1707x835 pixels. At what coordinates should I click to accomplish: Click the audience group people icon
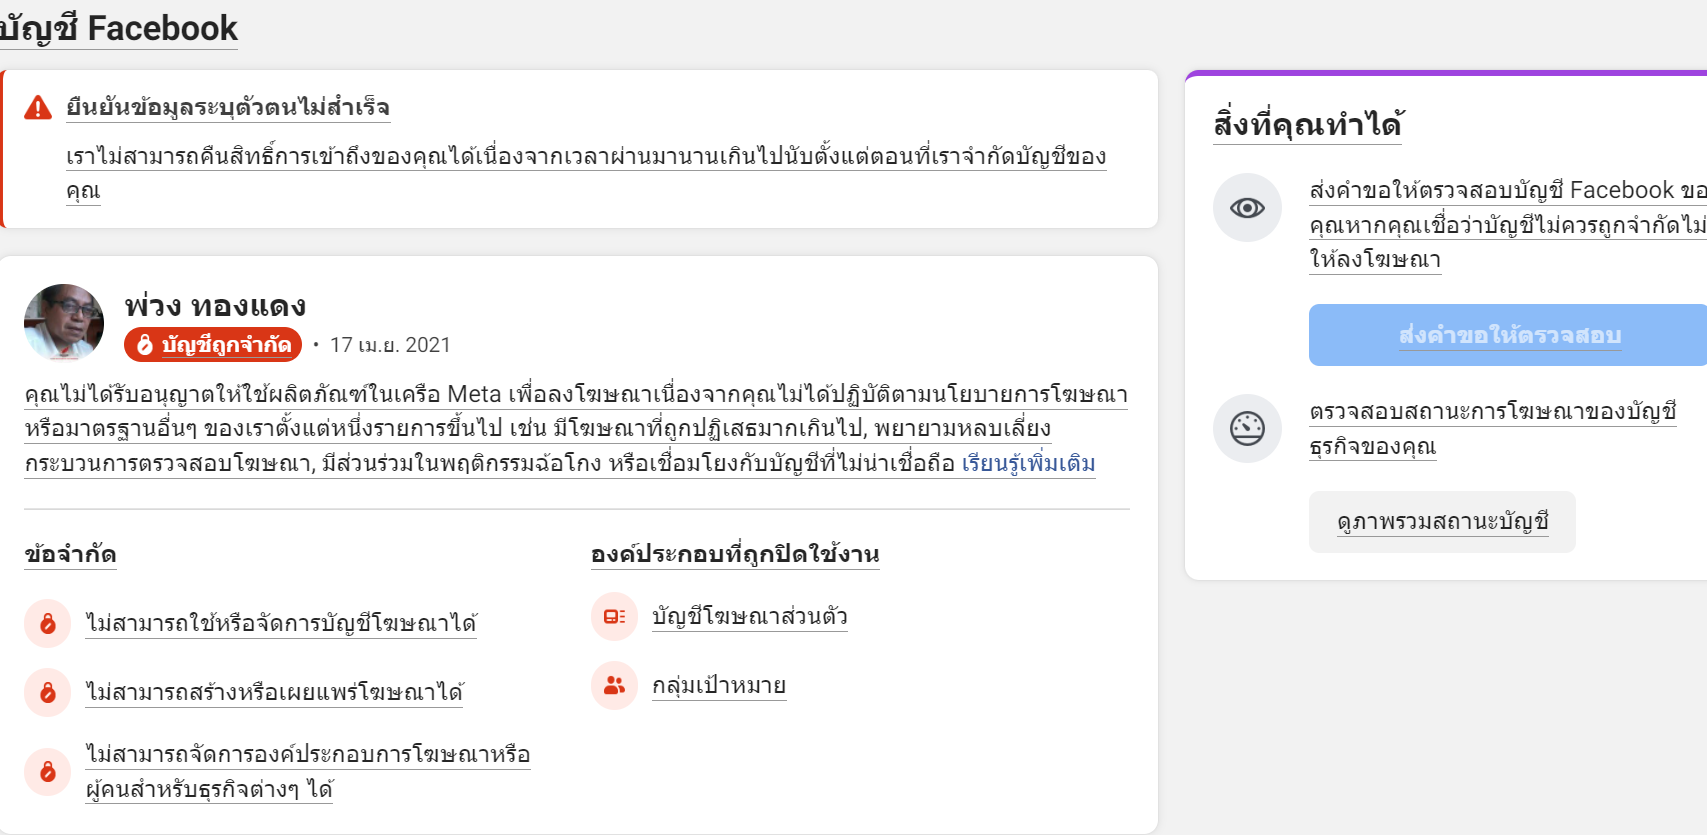614,686
